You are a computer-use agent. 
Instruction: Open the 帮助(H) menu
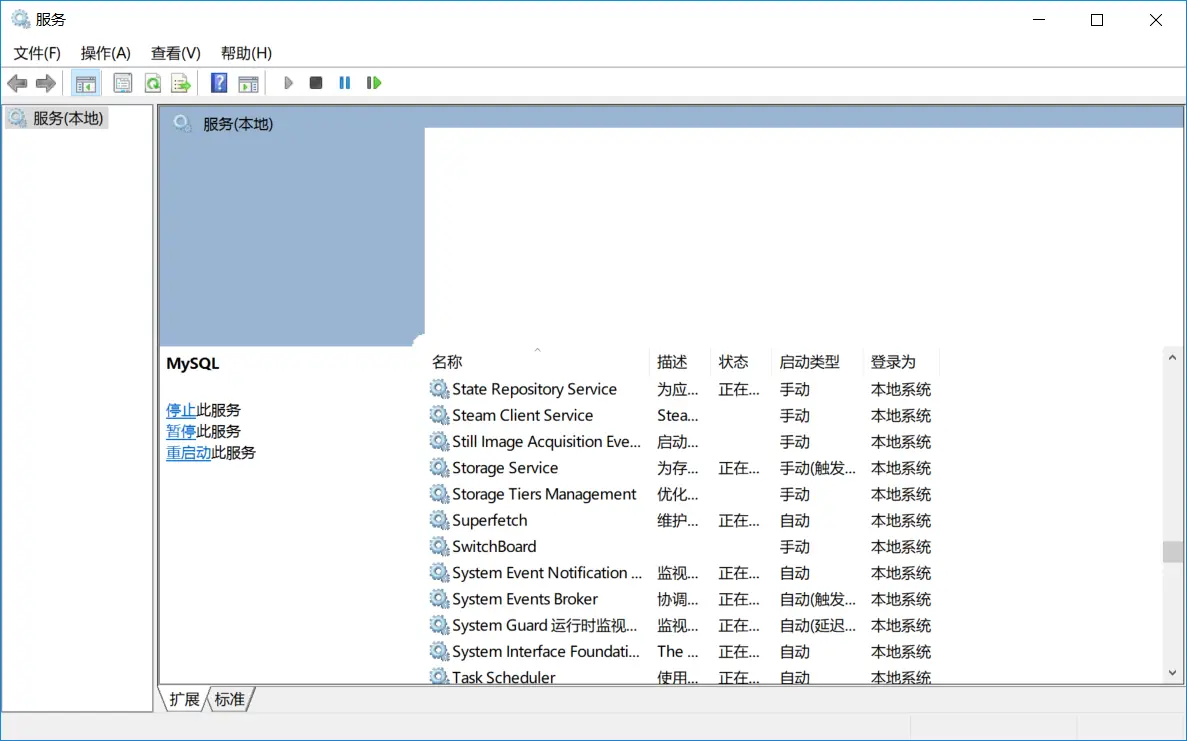click(x=246, y=53)
